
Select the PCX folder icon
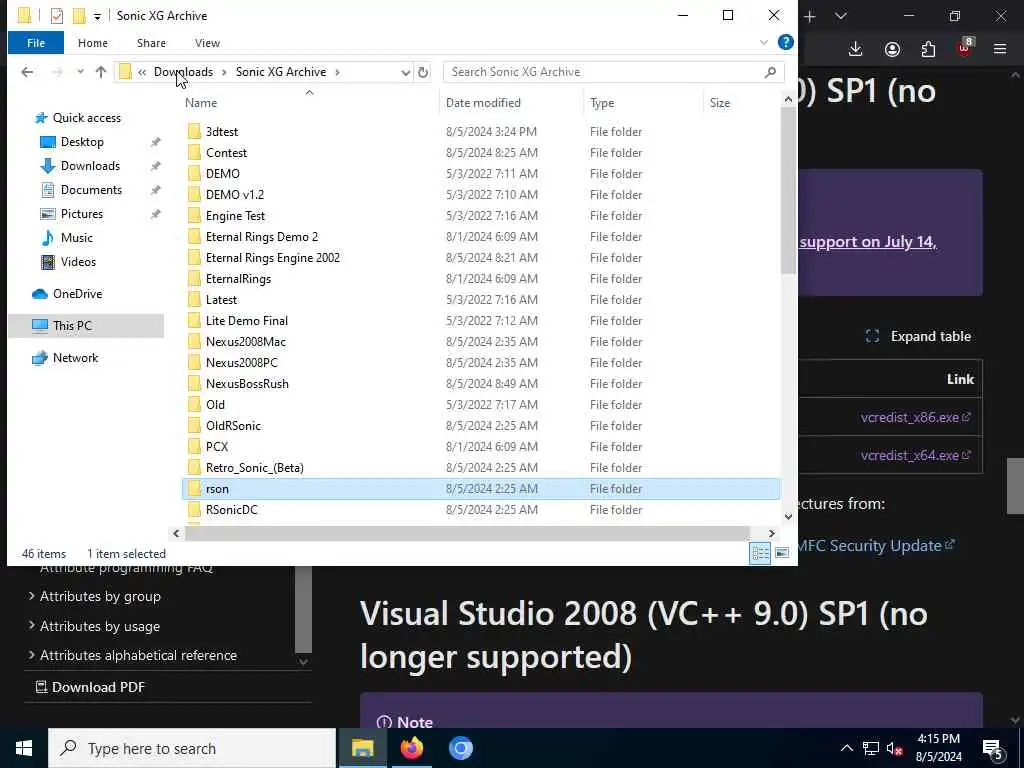pyautogui.click(x=194, y=447)
